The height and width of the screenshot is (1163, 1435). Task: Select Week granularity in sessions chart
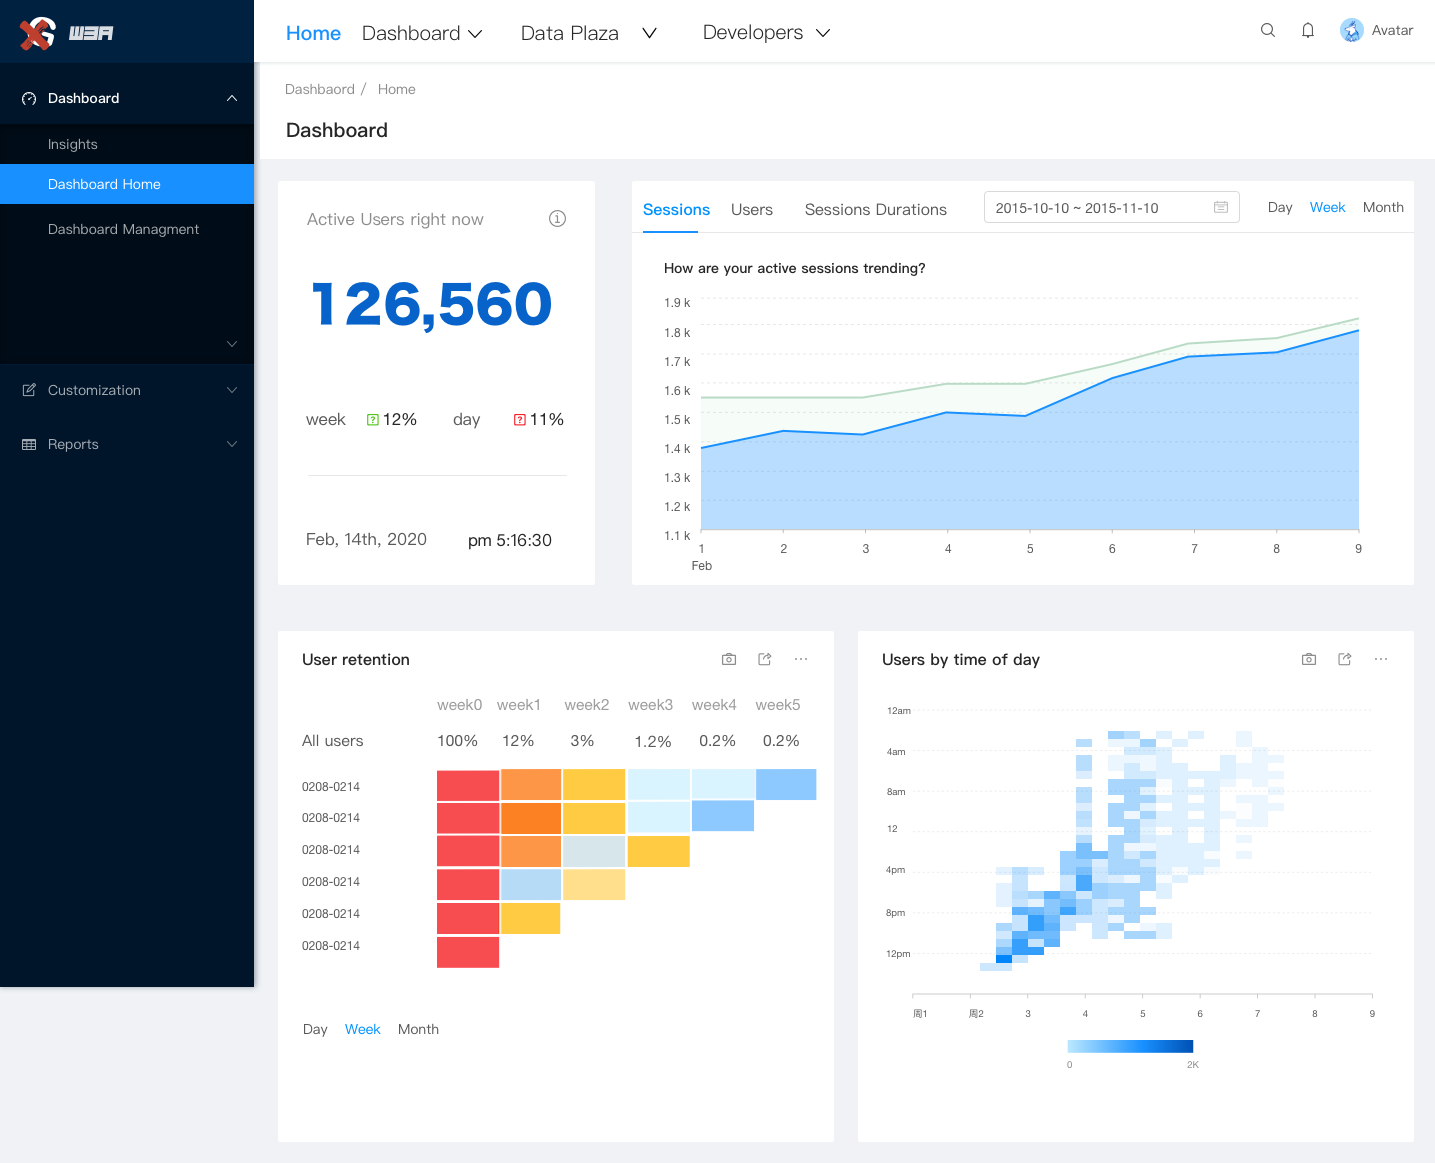pyautogui.click(x=1327, y=207)
